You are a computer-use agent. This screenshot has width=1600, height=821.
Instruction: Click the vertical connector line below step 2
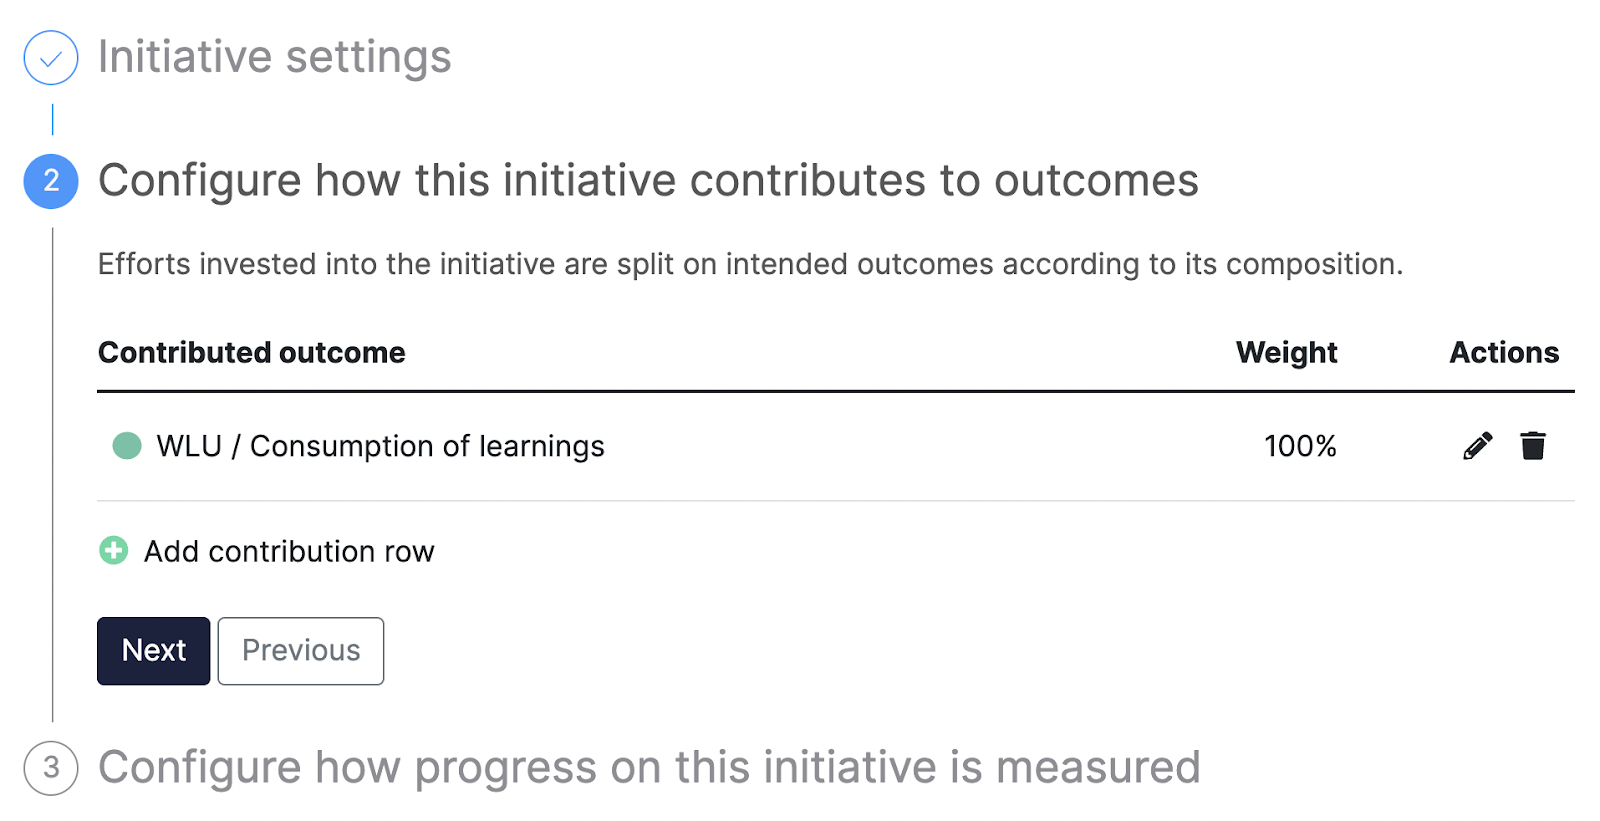click(53, 474)
